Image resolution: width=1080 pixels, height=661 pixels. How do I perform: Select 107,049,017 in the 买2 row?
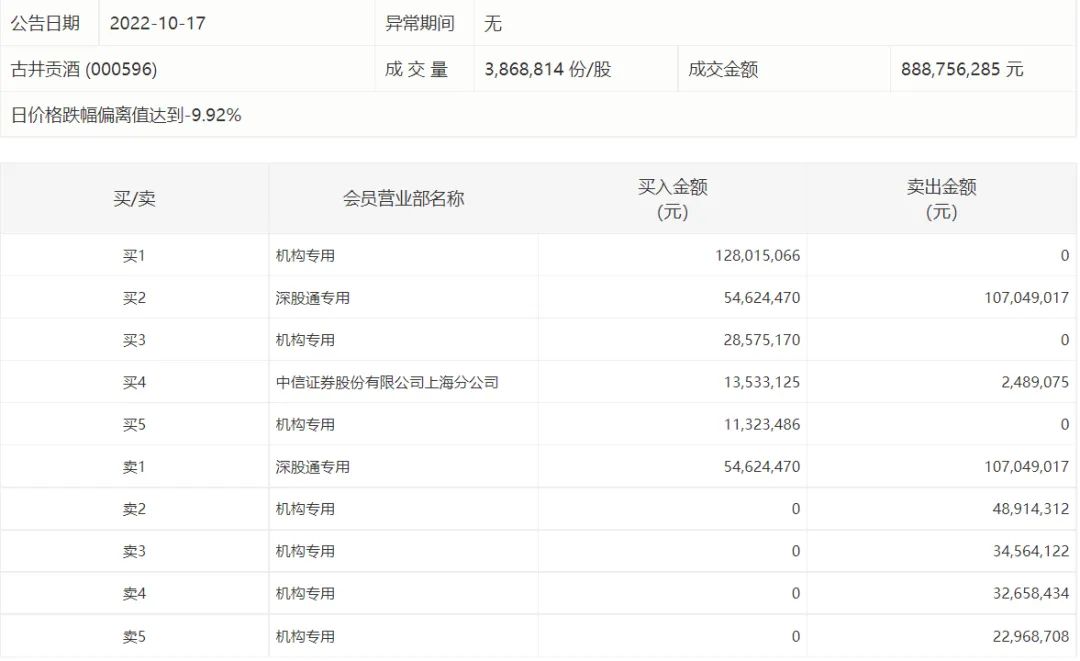pyautogui.click(x=1026, y=298)
